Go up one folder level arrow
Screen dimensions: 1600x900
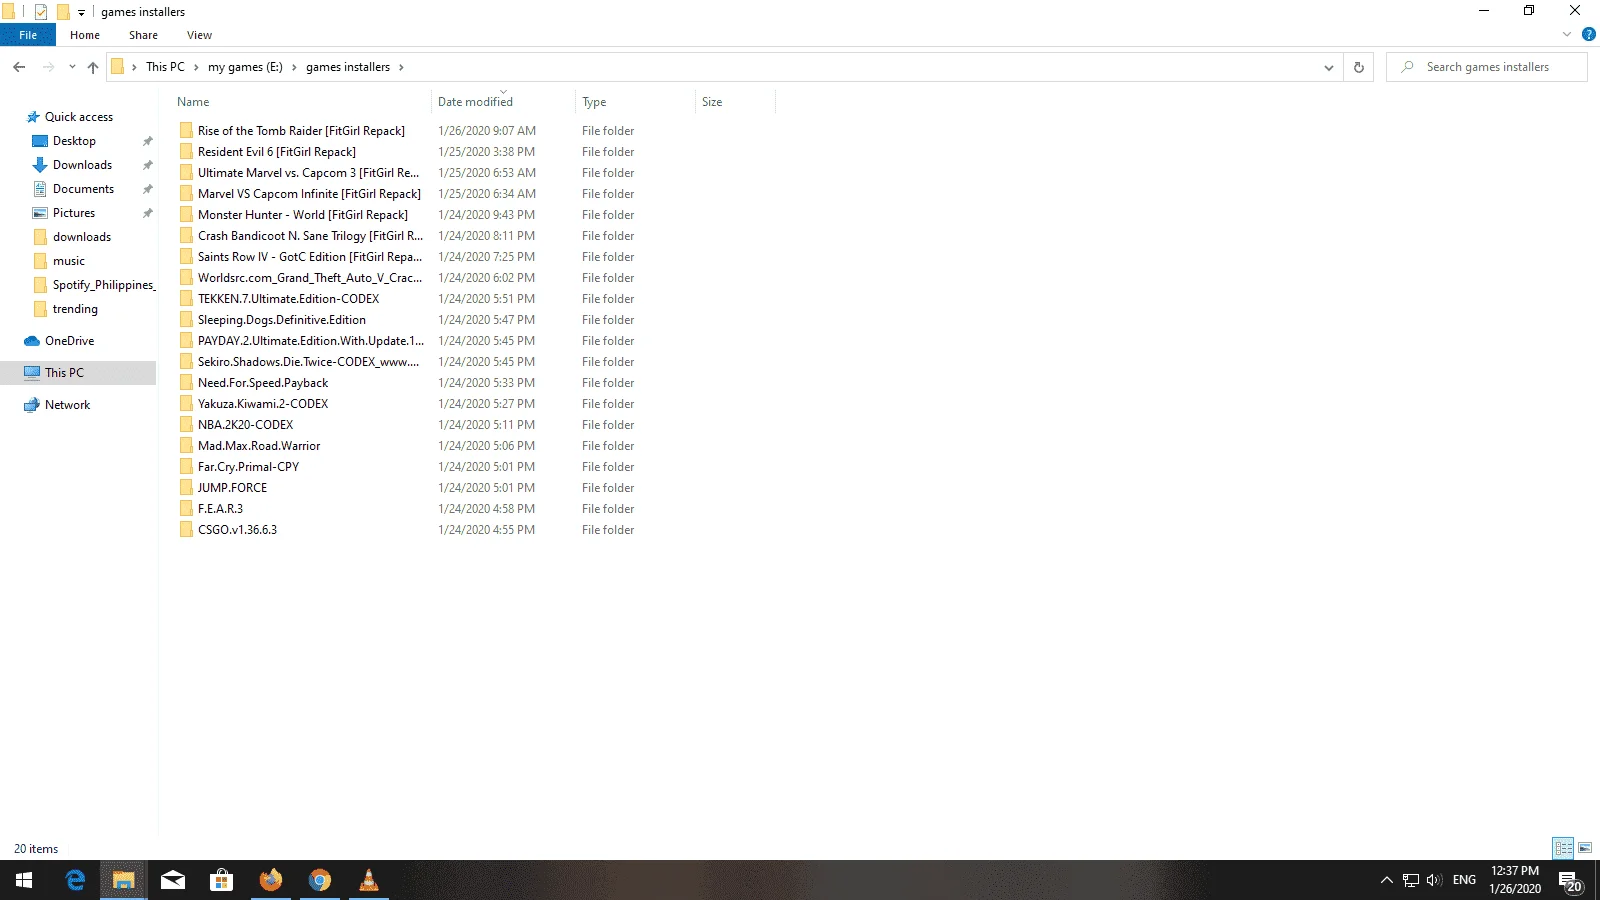coord(93,67)
